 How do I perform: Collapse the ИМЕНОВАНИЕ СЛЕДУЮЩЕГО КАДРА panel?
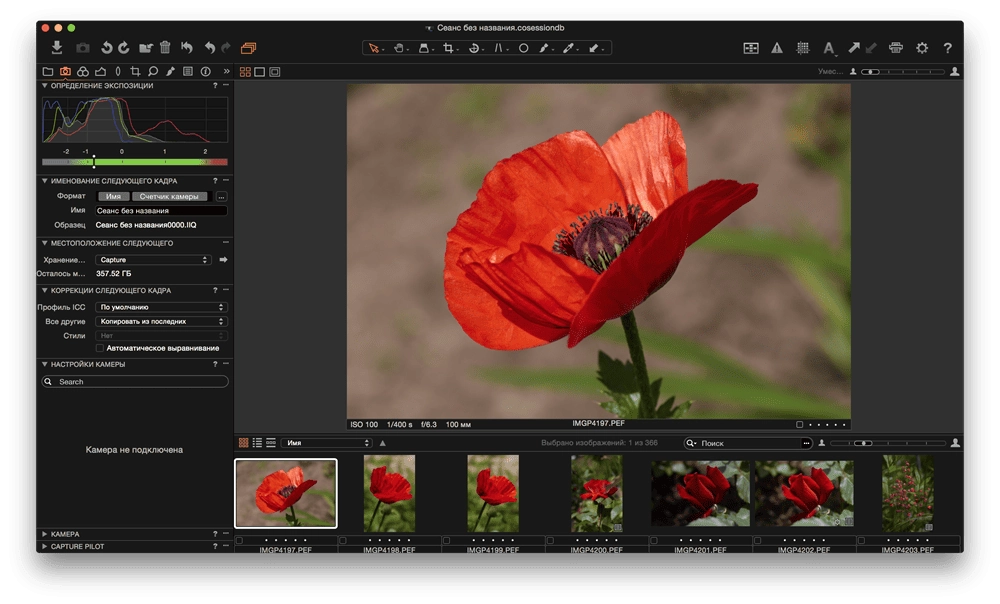coord(45,181)
